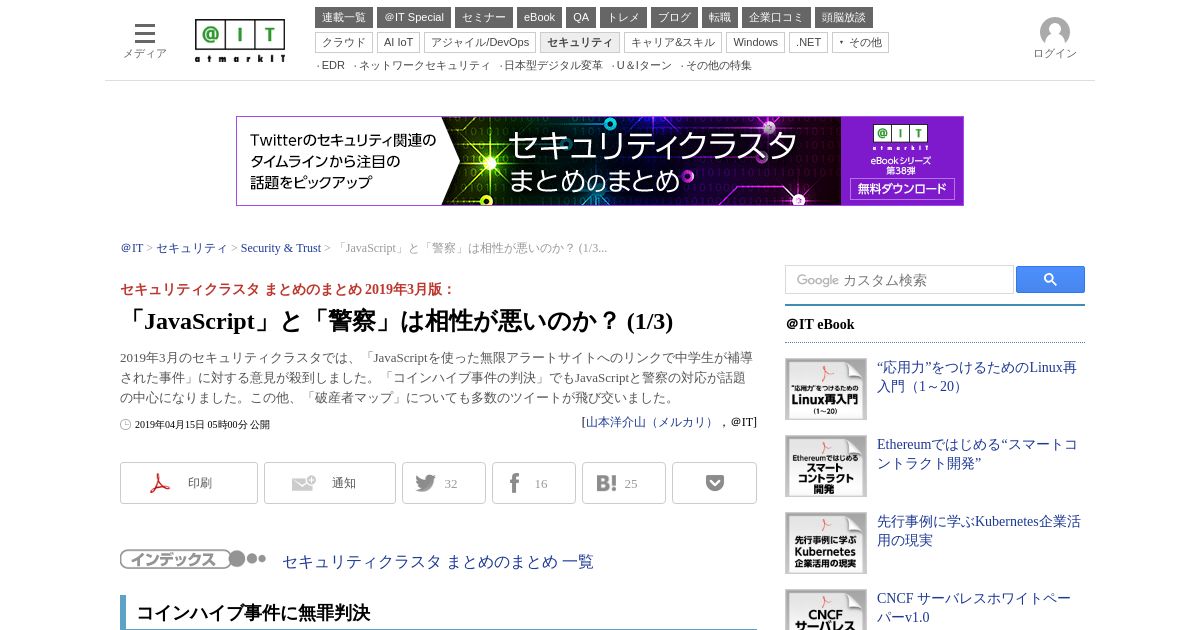Viewport: 1200px width, 630px height.
Task: Open the QA menu item
Action: [x=581, y=17]
